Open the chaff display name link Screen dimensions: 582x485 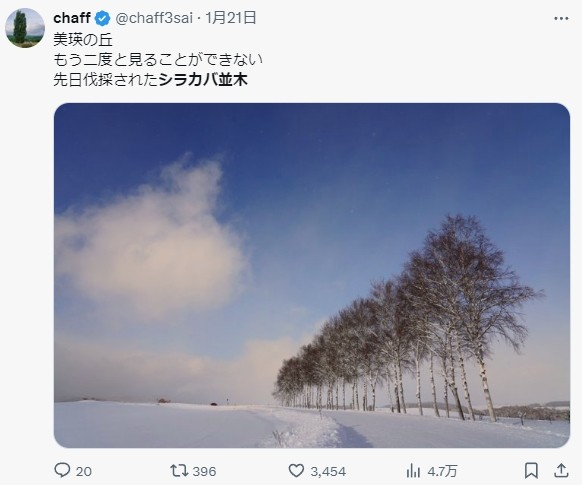pyautogui.click(x=72, y=18)
